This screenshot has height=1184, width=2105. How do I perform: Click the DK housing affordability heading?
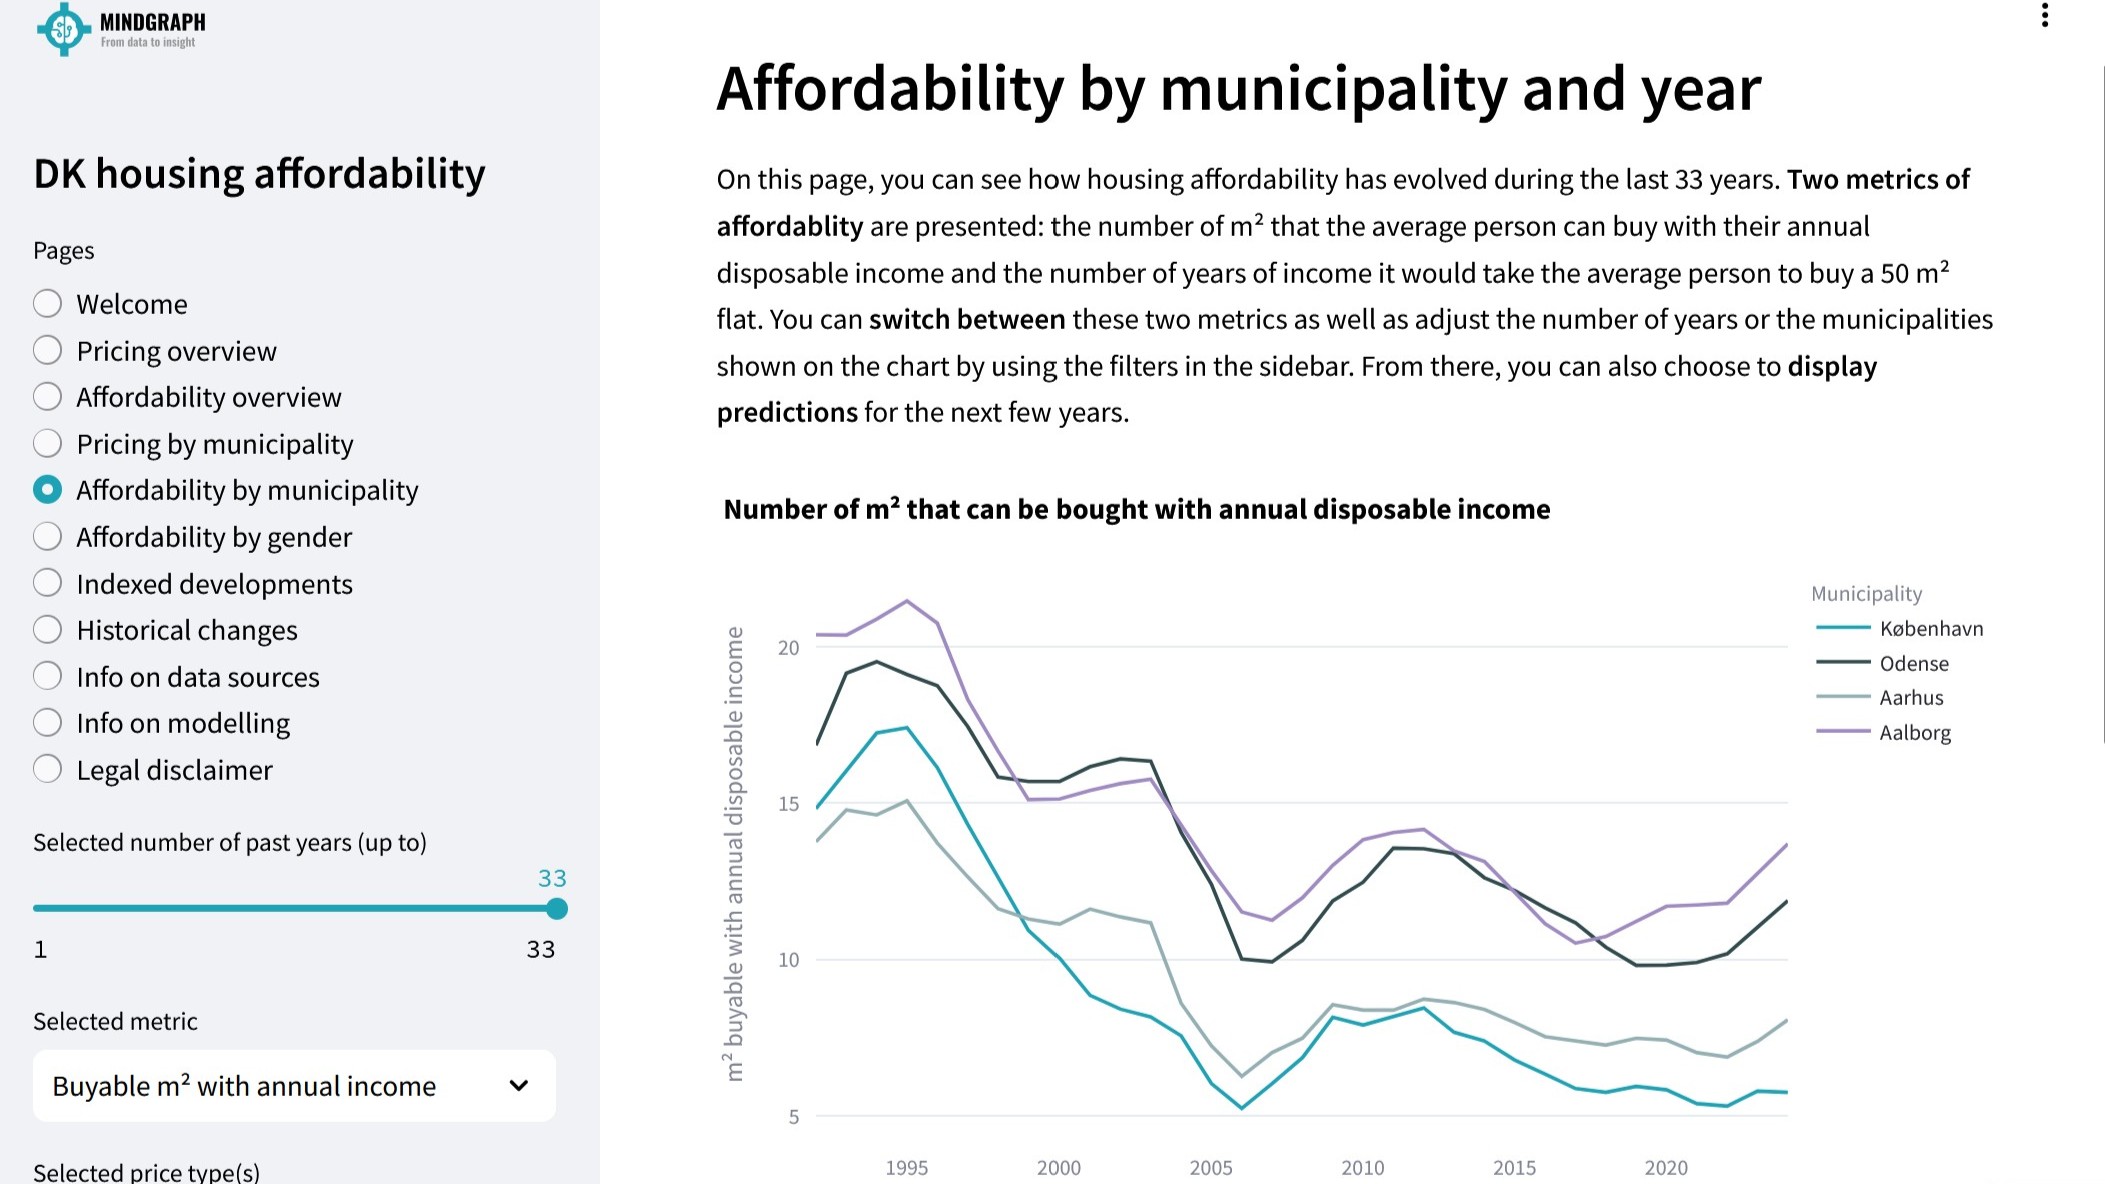258,173
